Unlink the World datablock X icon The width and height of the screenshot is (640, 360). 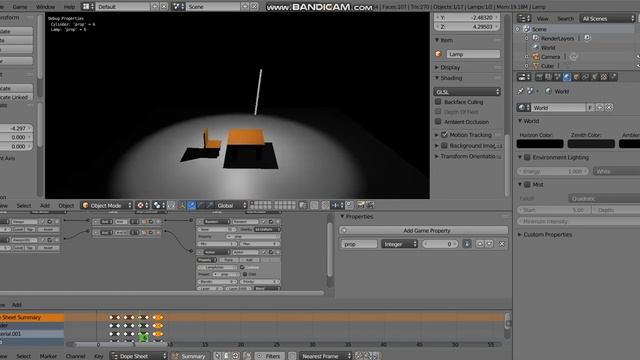(609, 108)
